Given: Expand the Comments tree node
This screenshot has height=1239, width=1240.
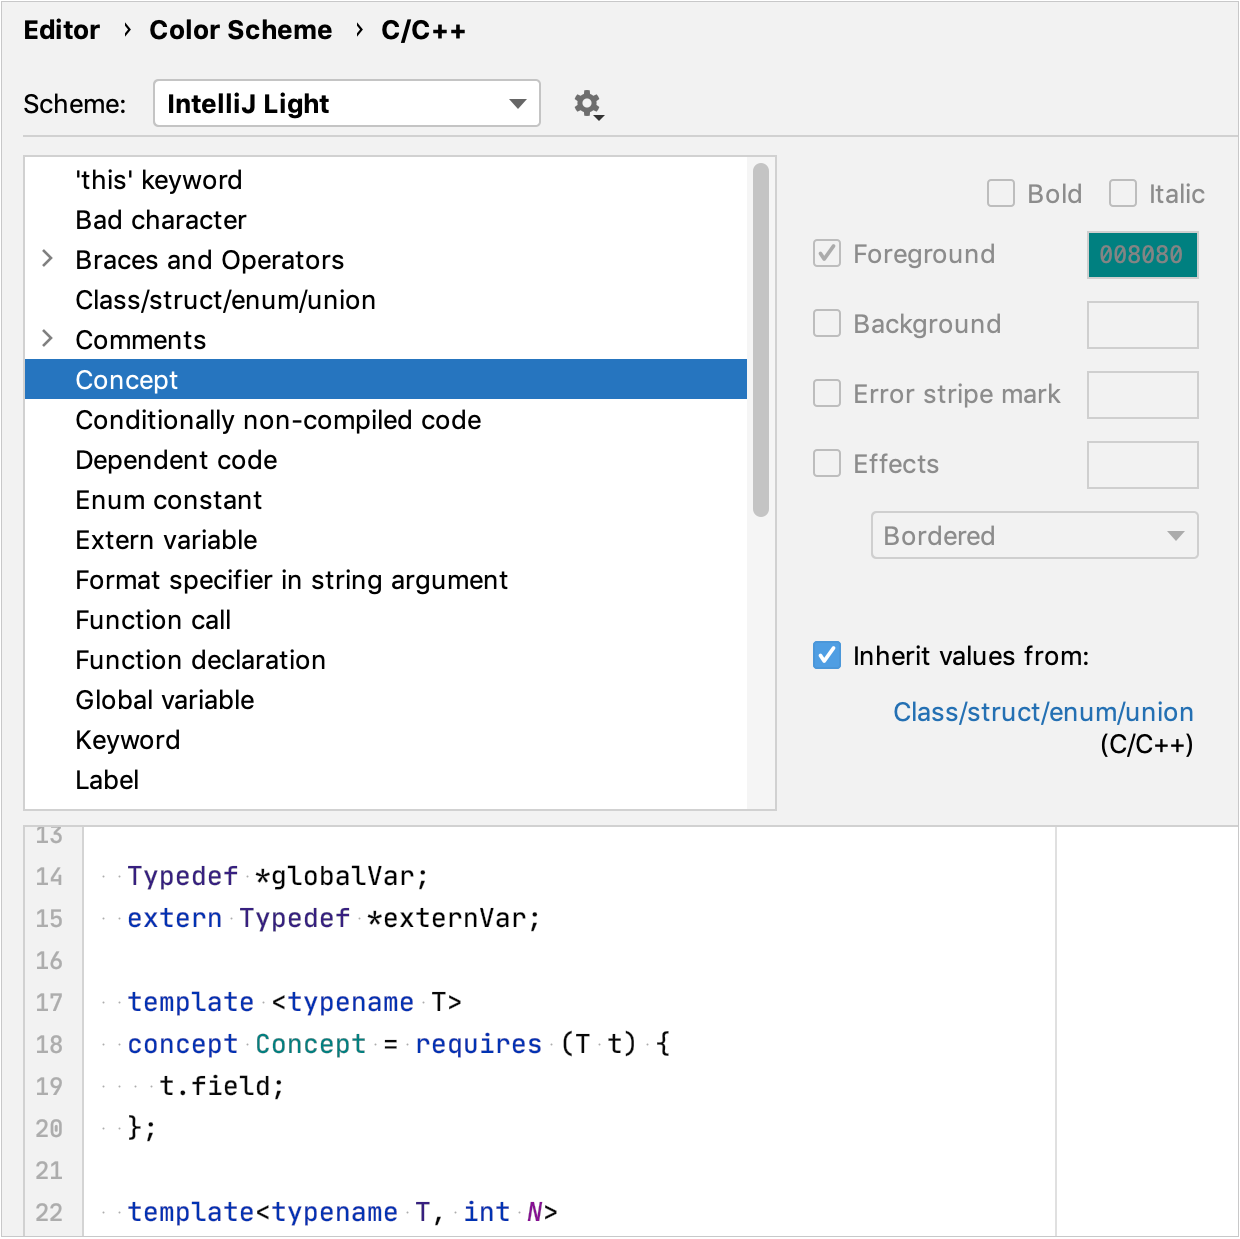Looking at the screenshot, I should 47,339.
